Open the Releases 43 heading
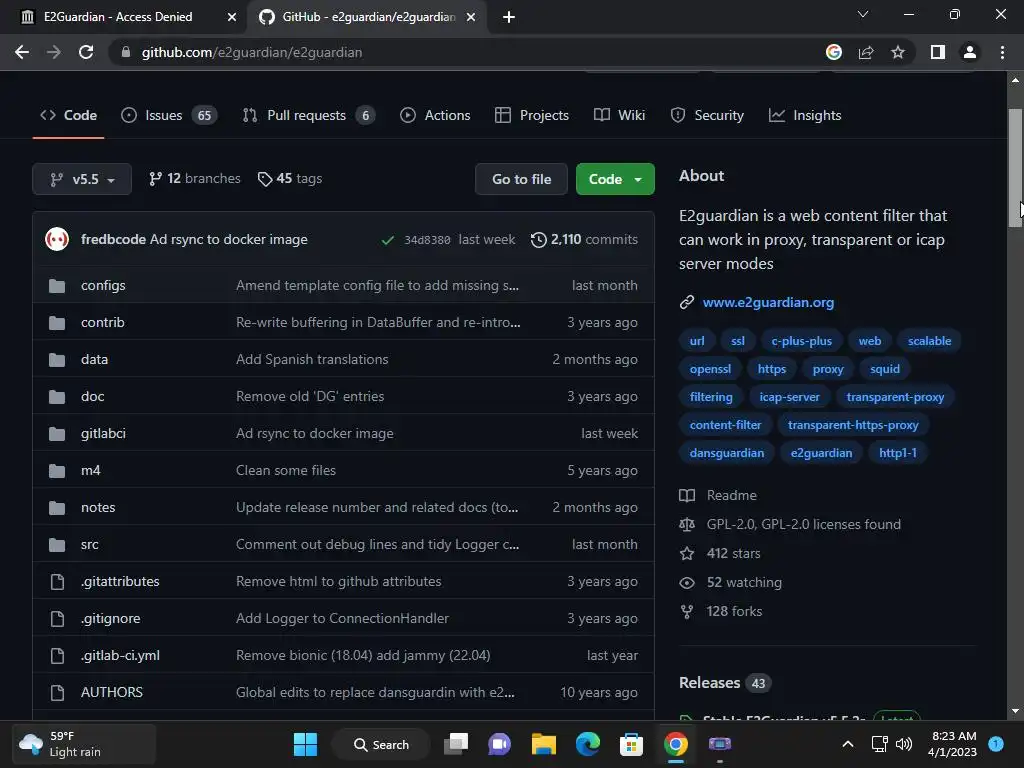 click(724, 683)
